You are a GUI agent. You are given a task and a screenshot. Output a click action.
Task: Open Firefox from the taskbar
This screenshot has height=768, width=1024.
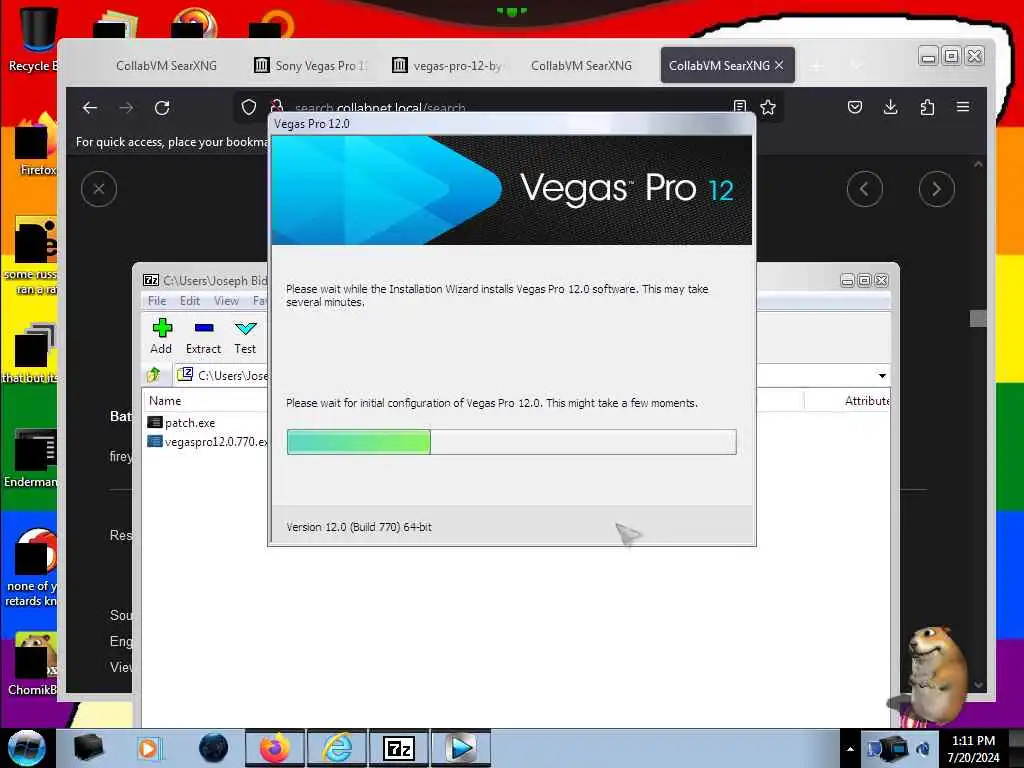pos(274,748)
